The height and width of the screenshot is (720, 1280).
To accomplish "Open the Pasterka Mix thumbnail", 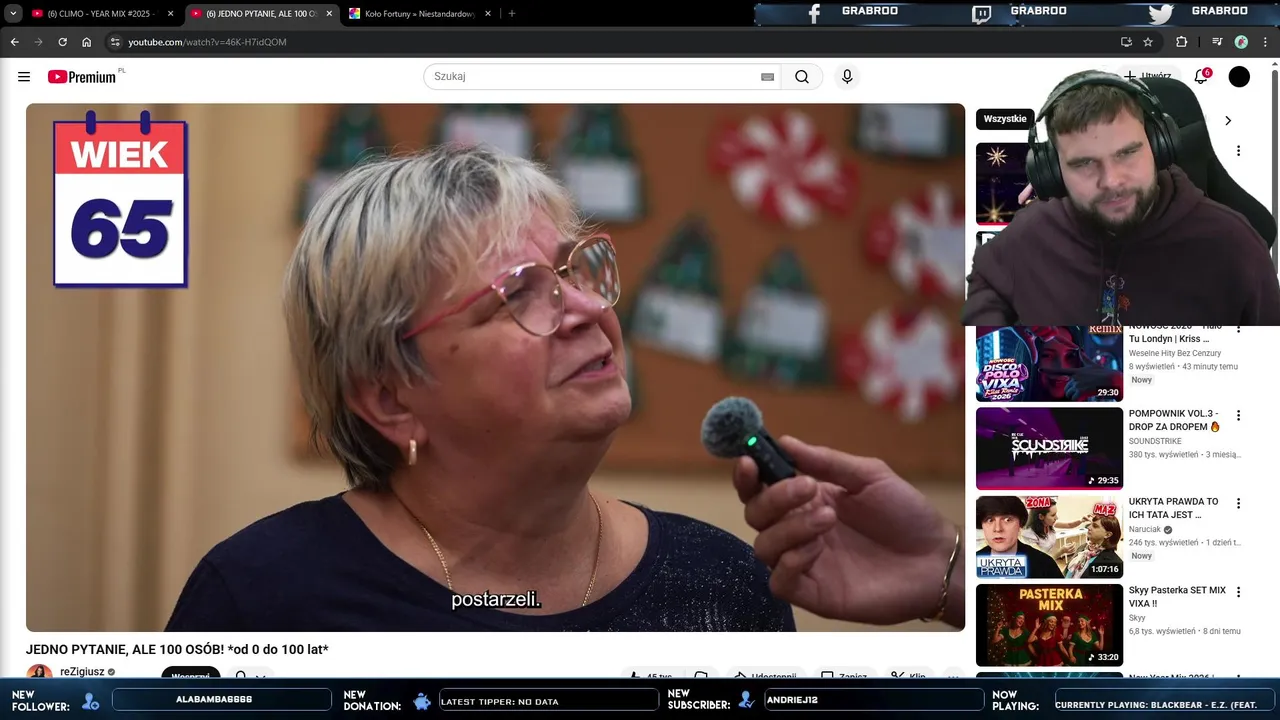I will pyautogui.click(x=1049, y=625).
